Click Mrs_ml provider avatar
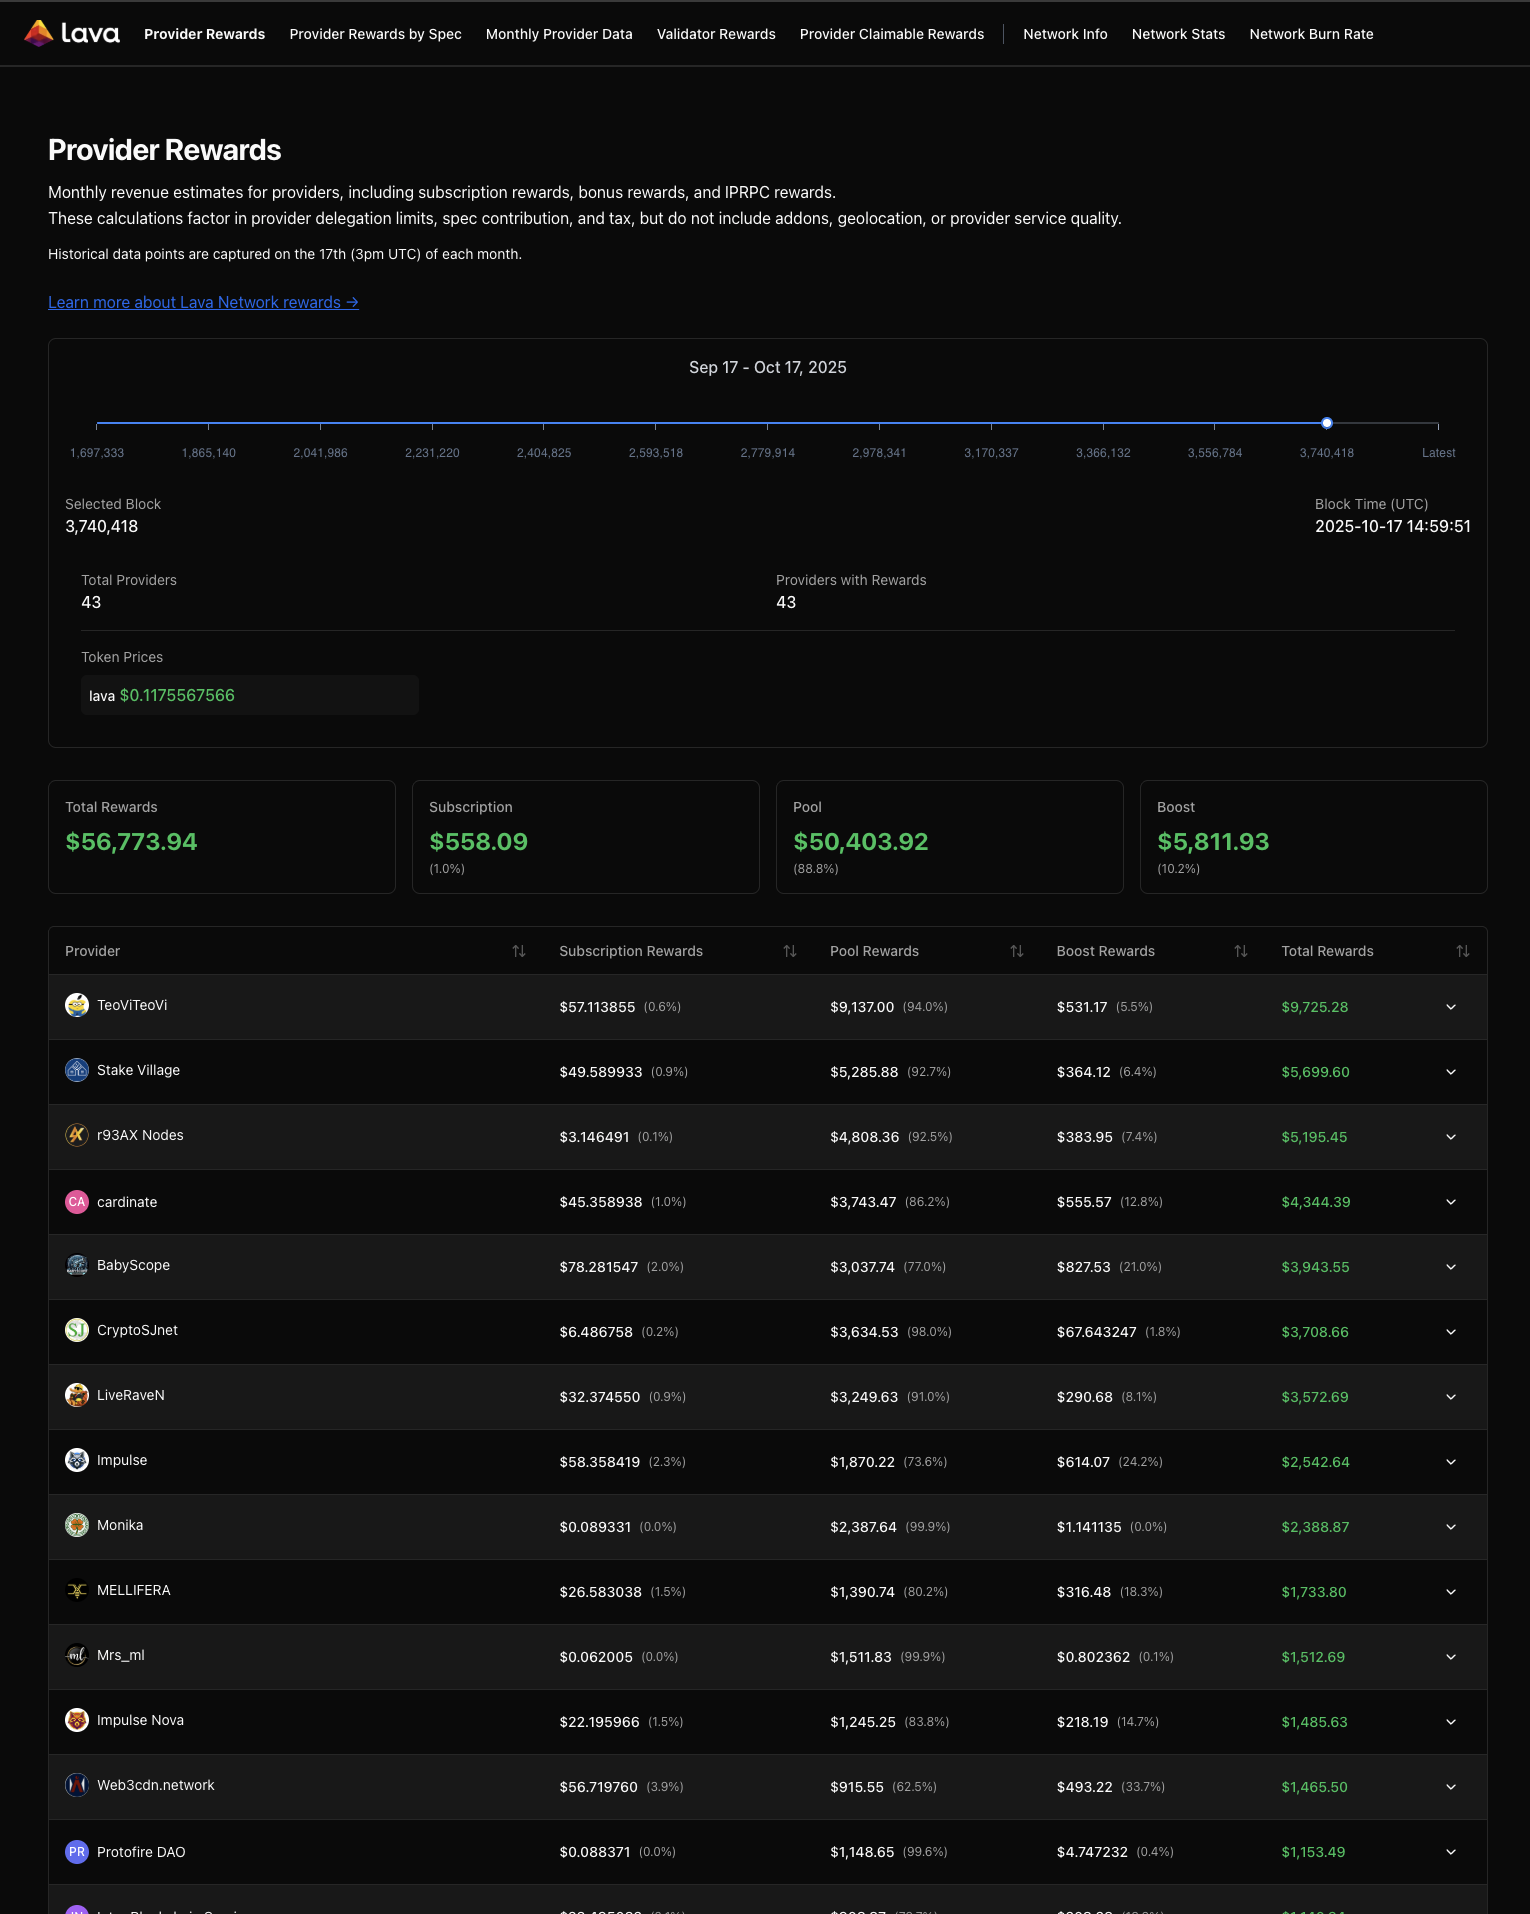This screenshot has width=1530, height=1914. point(77,1655)
